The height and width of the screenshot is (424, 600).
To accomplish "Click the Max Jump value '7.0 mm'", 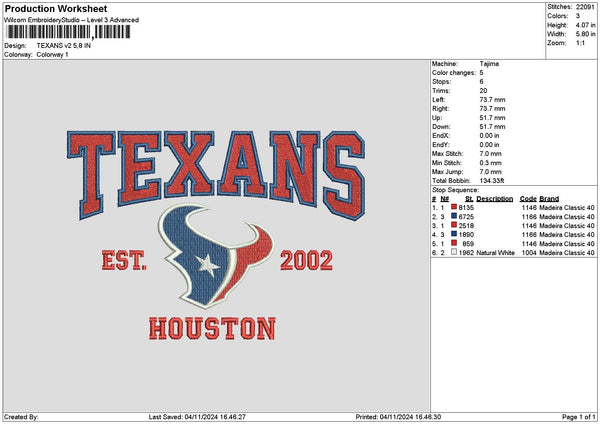I will (491, 172).
